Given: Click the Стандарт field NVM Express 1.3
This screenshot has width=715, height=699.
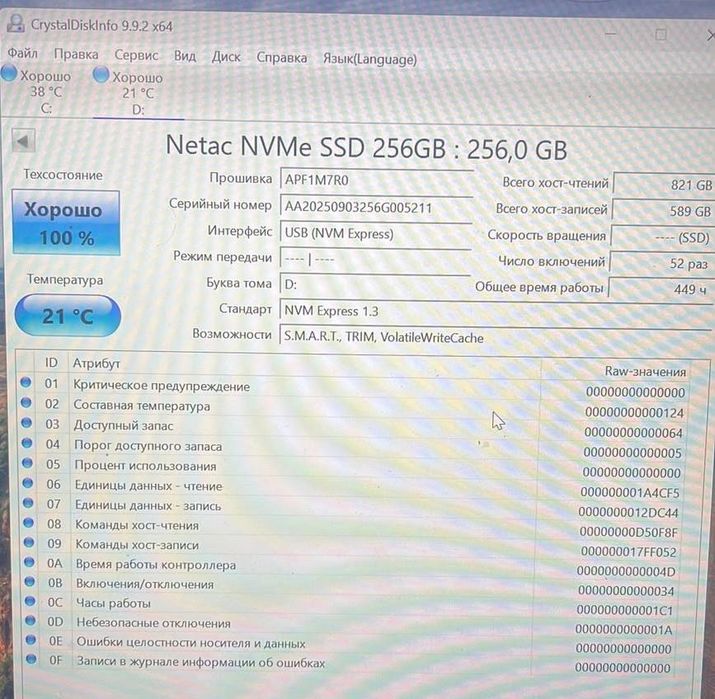Looking at the screenshot, I should pos(495,311).
